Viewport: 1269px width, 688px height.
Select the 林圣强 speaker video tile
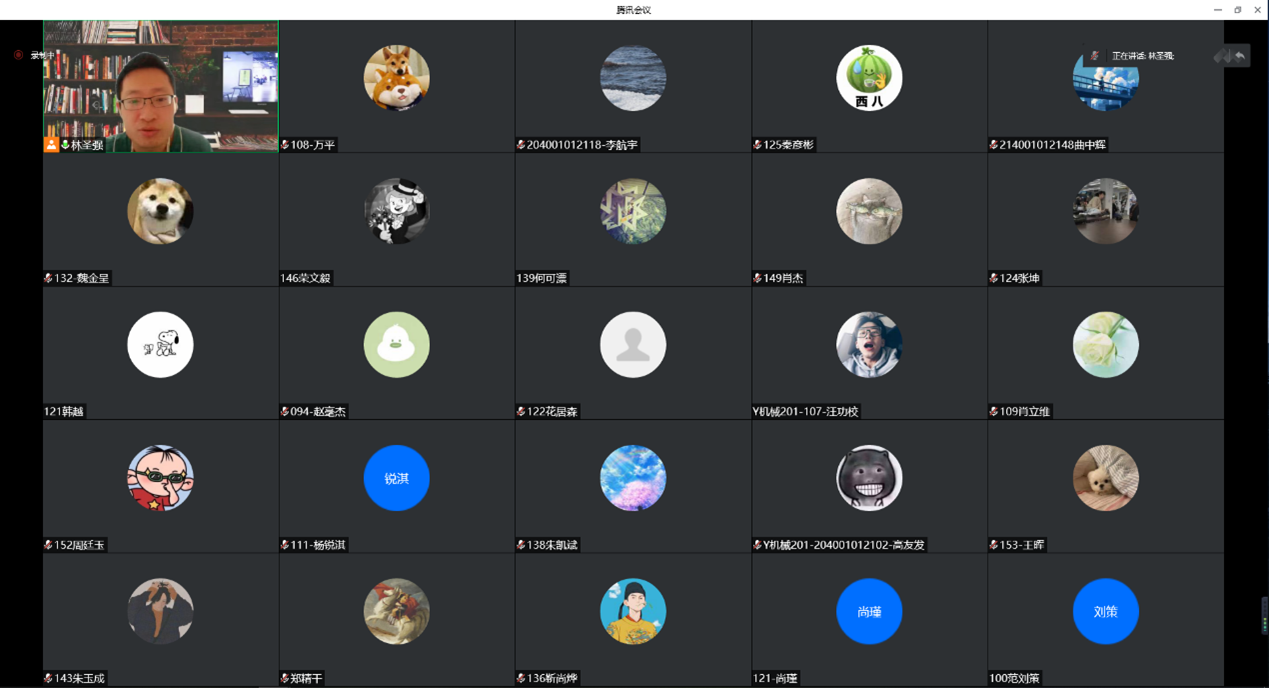pyautogui.click(x=160, y=86)
